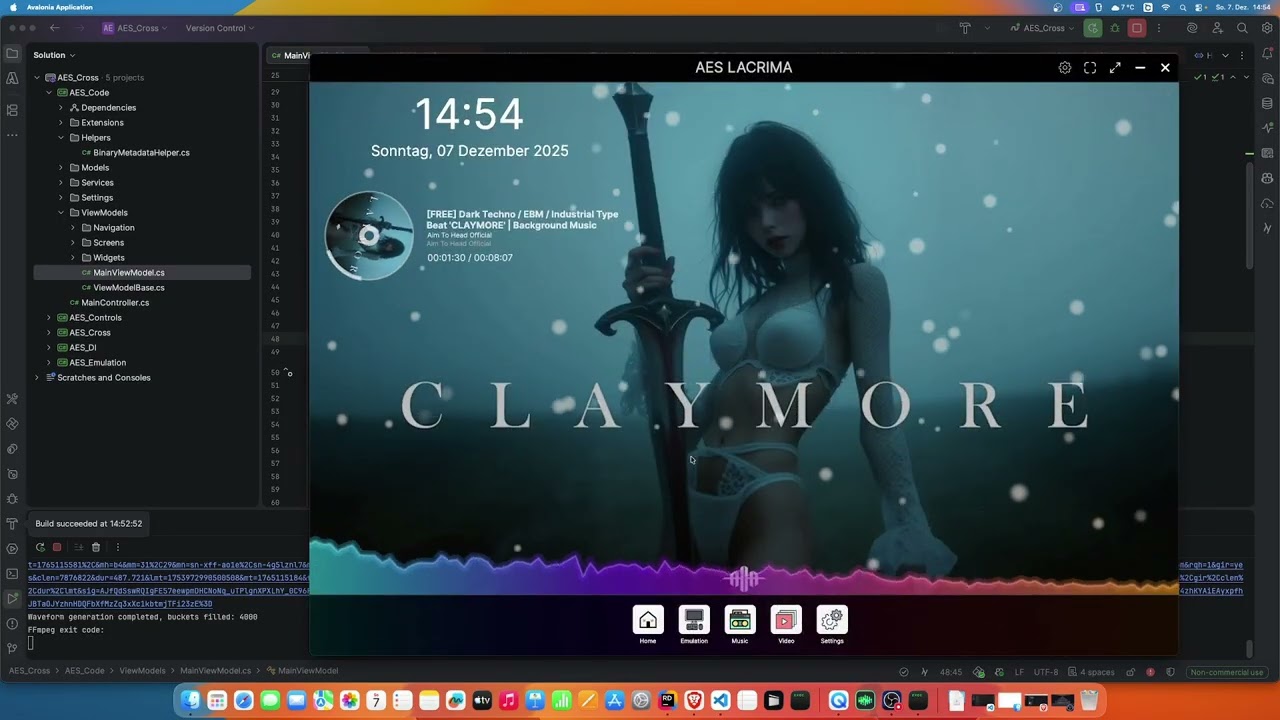The width and height of the screenshot is (1280, 720).
Task: Open the Avalonia Application menu
Action: coord(60,7)
